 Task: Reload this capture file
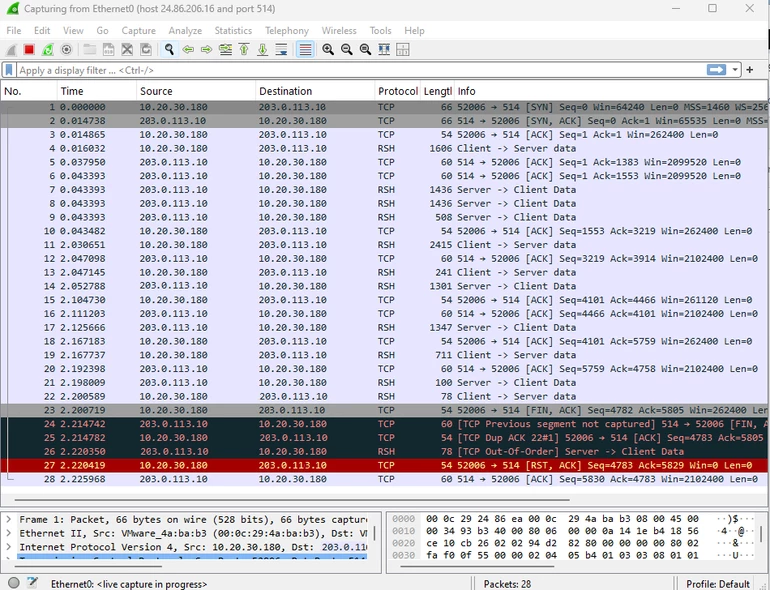pyautogui.click(x=146, y=50)
